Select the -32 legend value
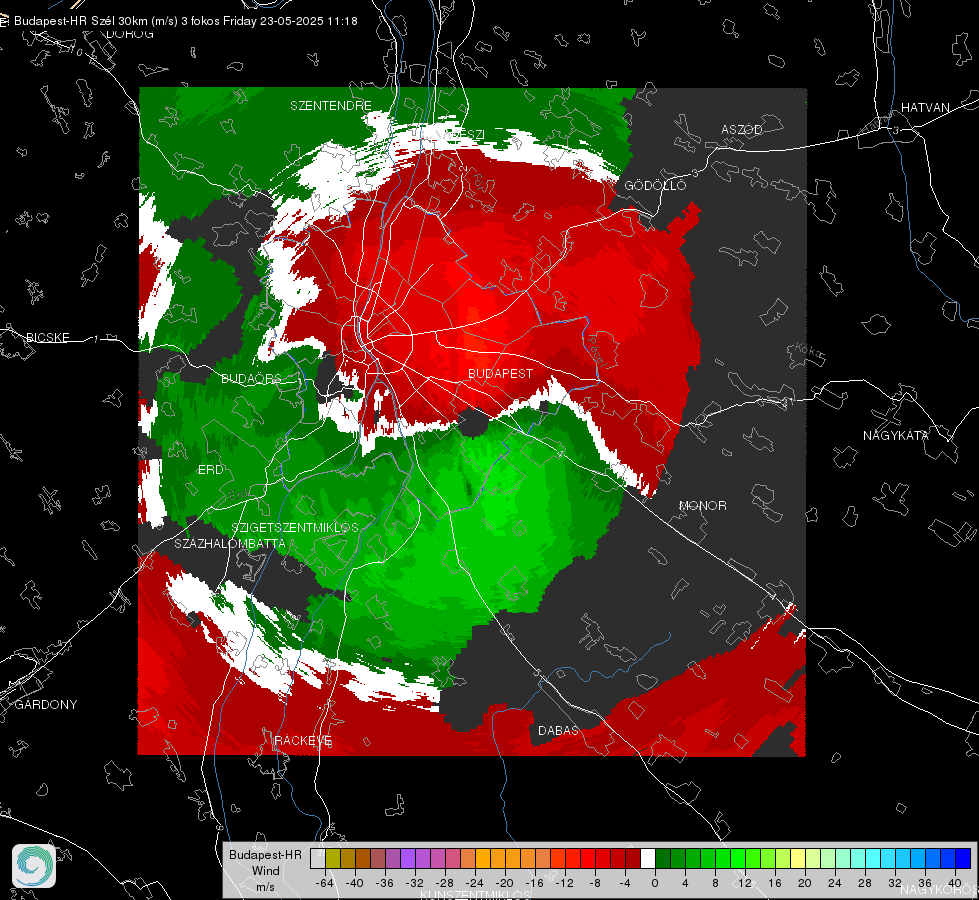The width and height of the screenshot is (979, 900). pyautogui.click(x=415, y=883)
